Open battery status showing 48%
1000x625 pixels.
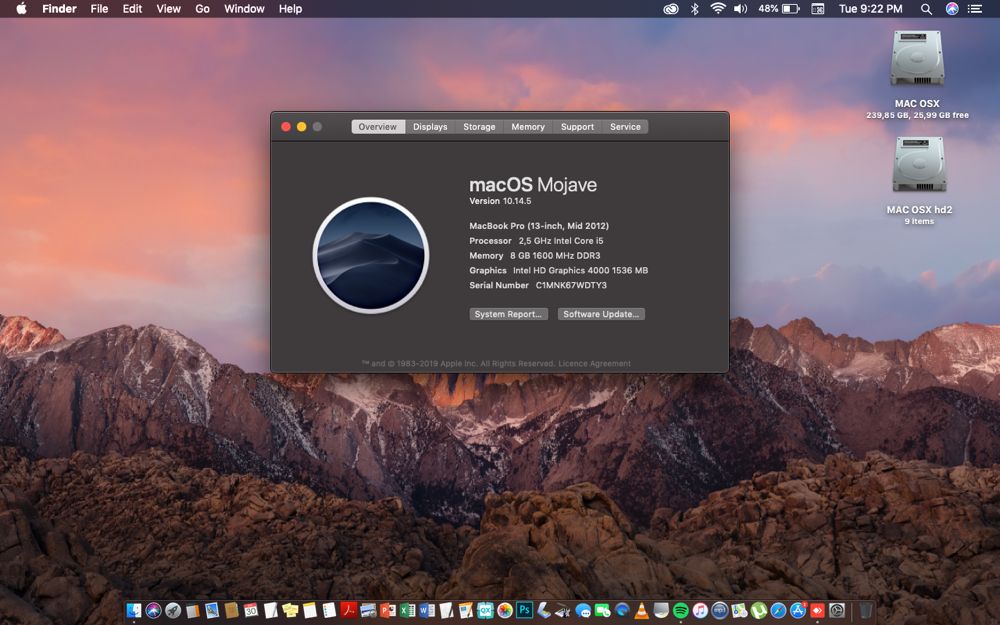point(778,9)
